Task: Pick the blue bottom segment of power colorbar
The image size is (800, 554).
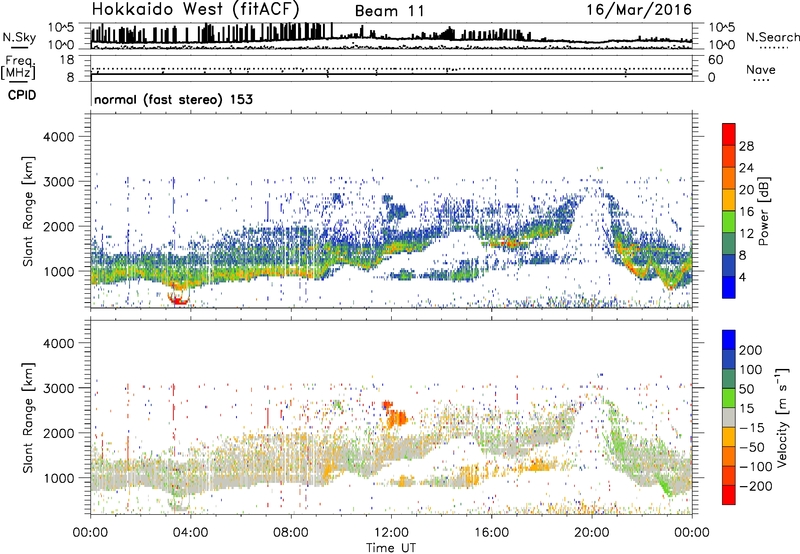Action: pos(729,287)
